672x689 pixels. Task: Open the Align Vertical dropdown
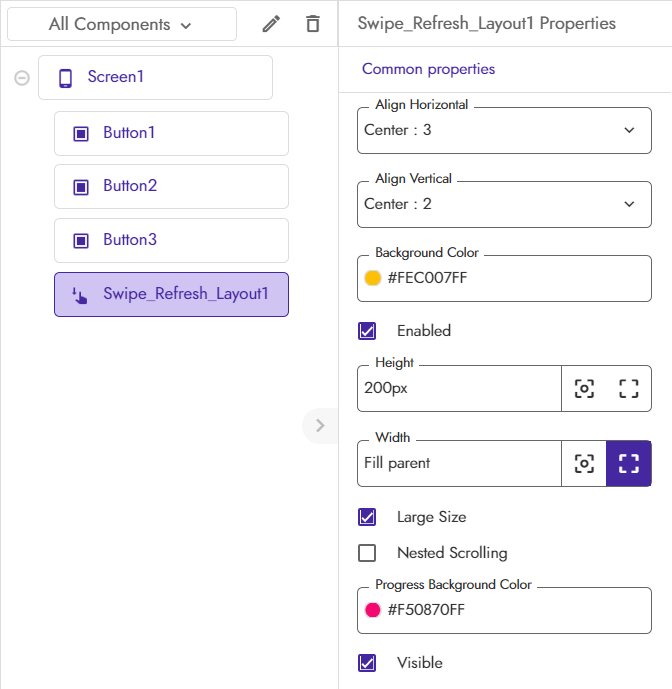pos(504,204)
